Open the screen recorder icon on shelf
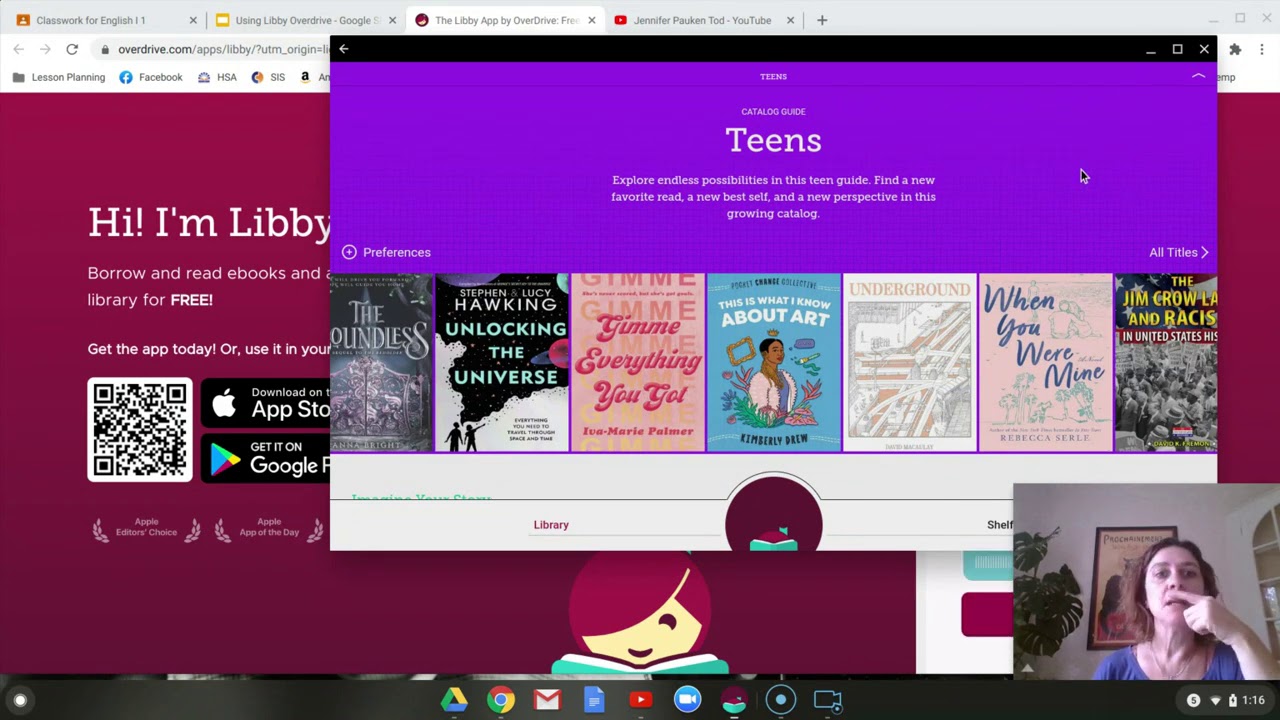The width and height of the screenshot is (1280, 720). [x=781, y=700]
